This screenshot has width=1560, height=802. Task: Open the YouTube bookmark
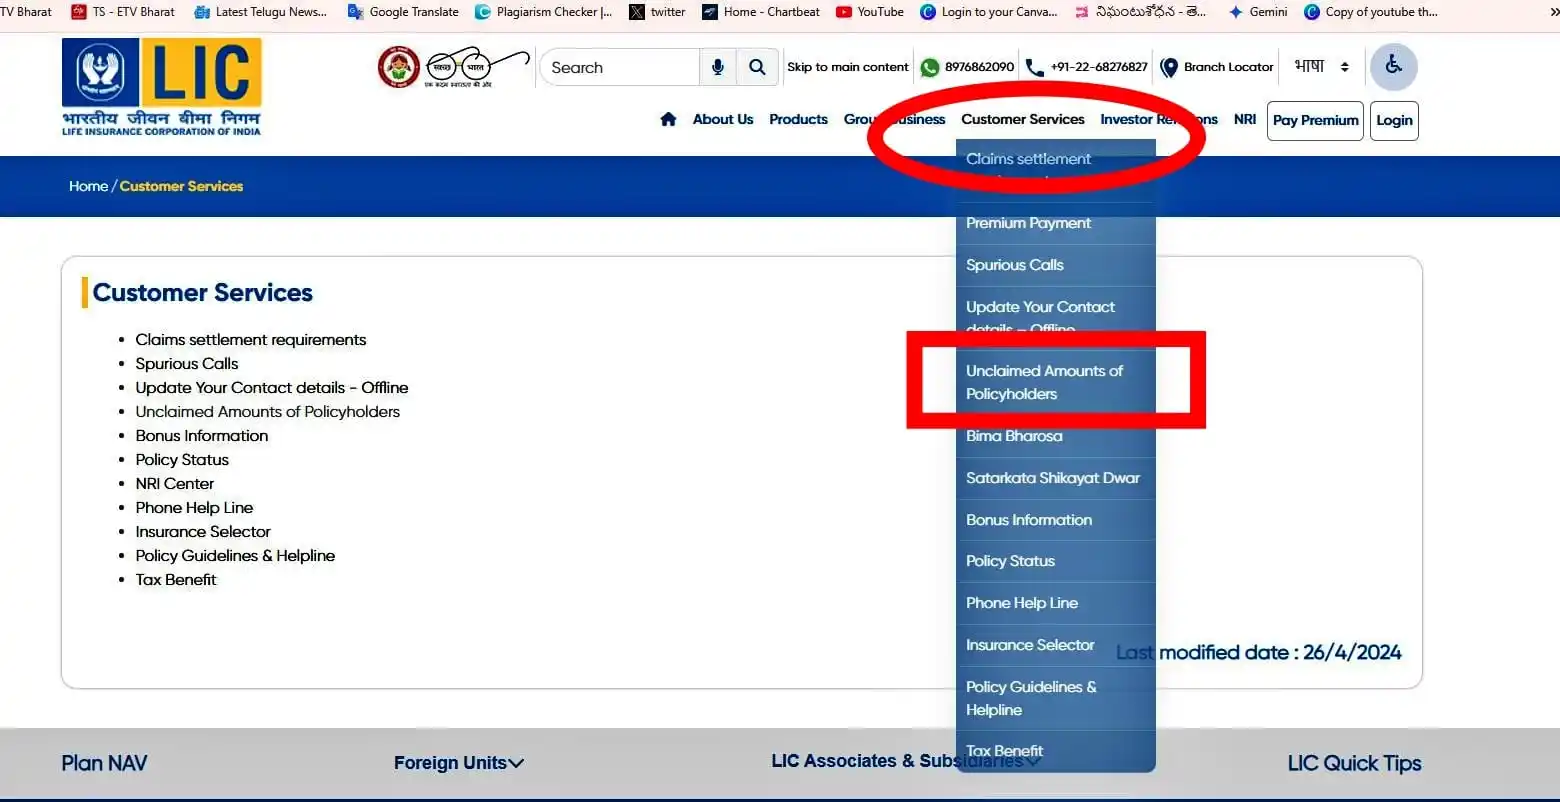point(869,12)
